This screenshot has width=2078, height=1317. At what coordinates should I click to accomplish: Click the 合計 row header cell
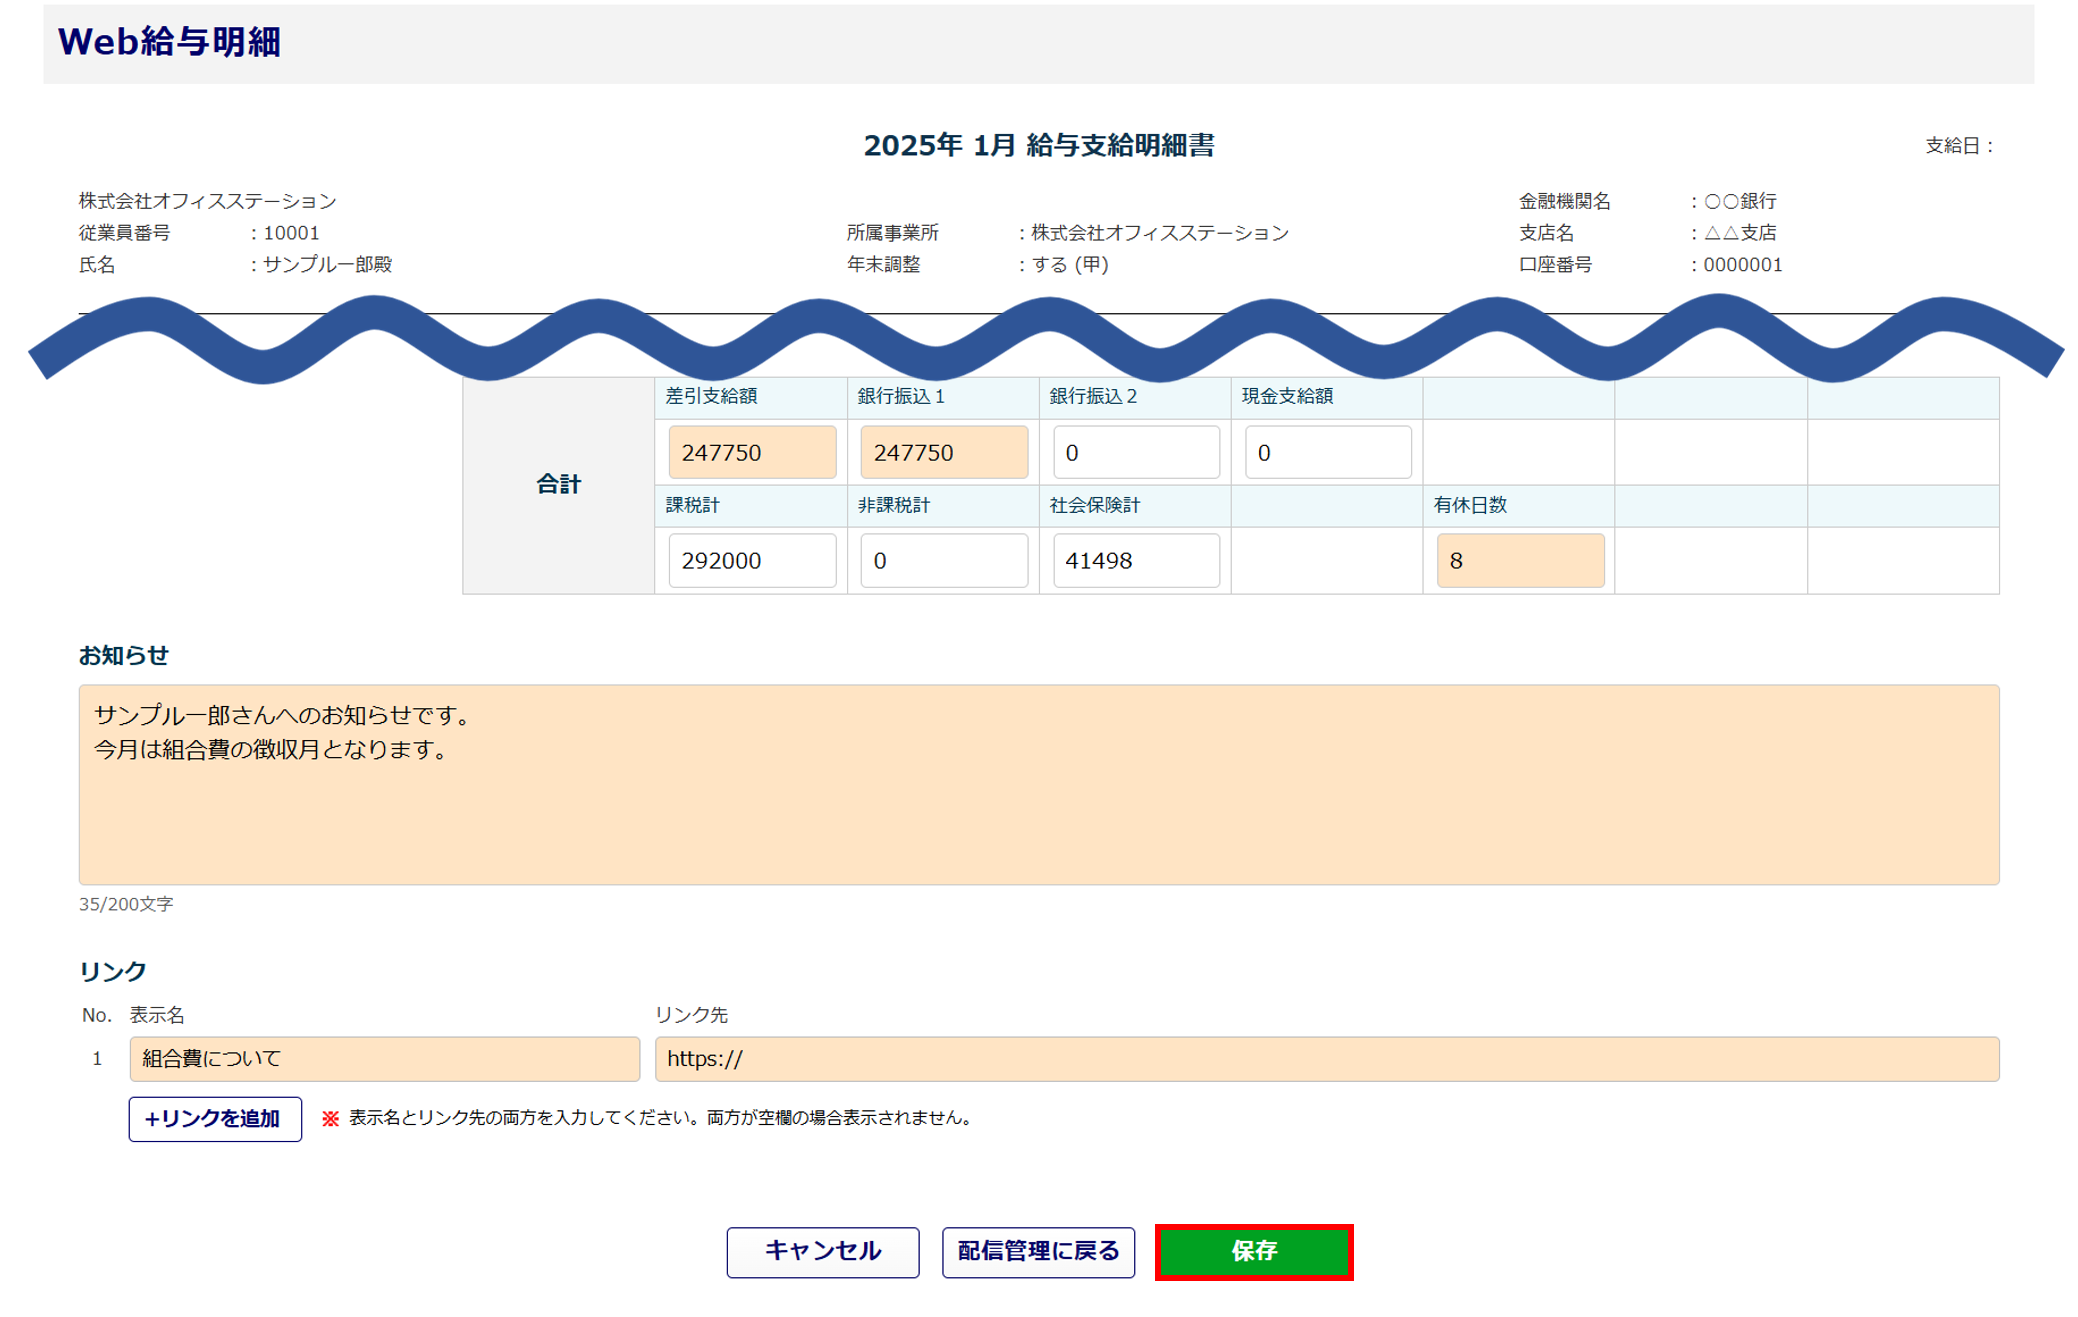[x=558, y=485]
